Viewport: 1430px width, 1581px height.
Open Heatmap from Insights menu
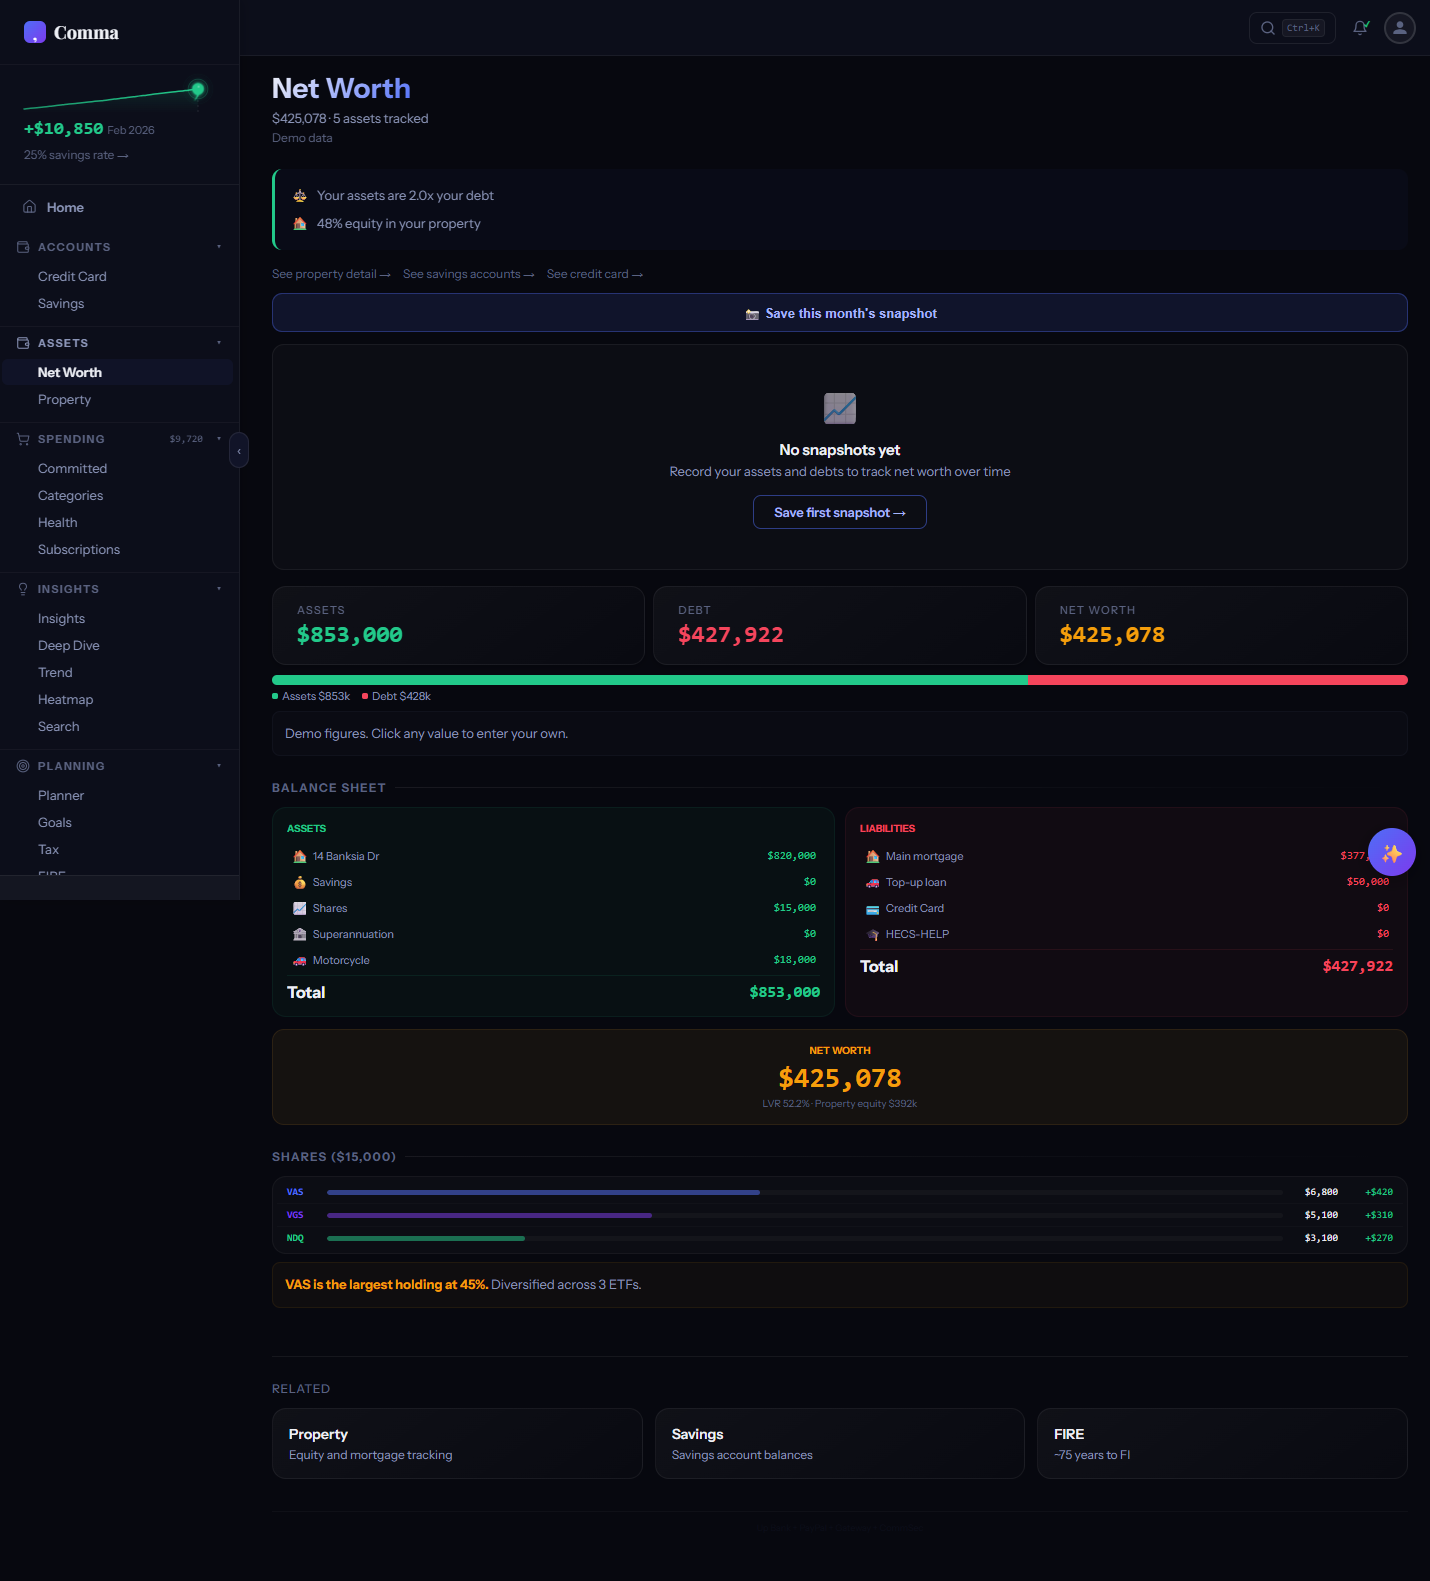pyautogui.click(x=65, y=699)
